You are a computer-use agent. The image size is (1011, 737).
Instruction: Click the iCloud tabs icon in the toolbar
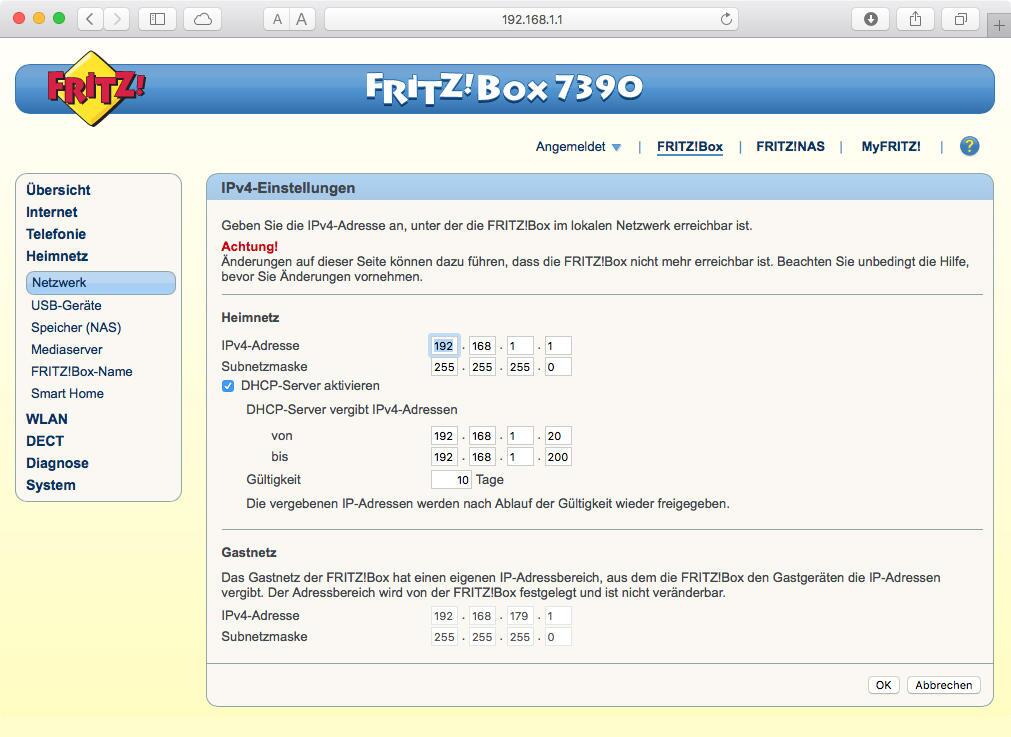click(x=200, y=18)
